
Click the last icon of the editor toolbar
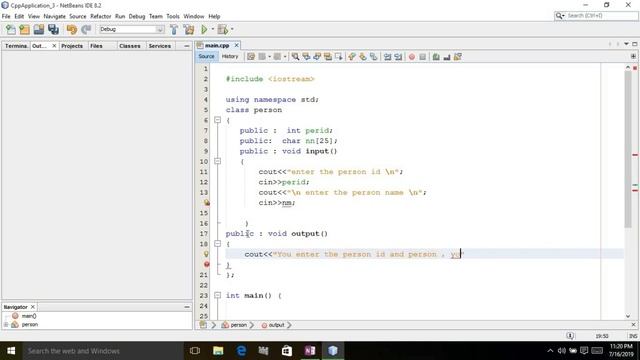[x=458, y=57]
